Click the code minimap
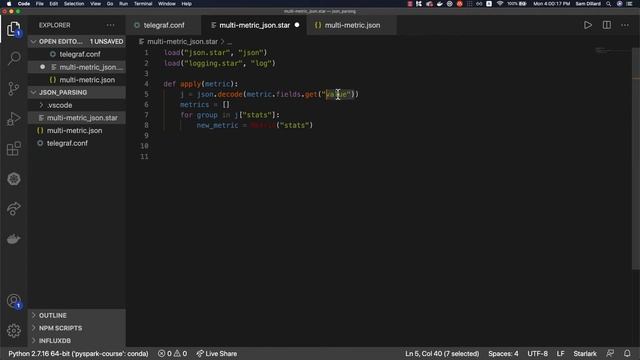This screenshot has height=360, width=640. click(x=612, y=50)
